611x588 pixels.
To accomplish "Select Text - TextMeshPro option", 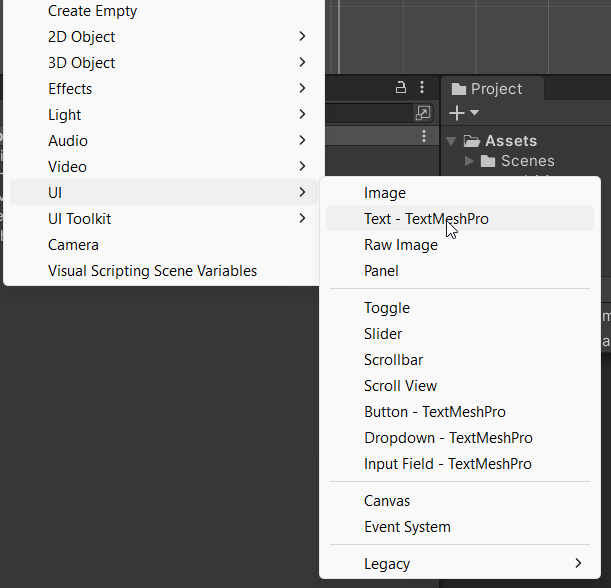I will pyautogui.click(x=426, y=219).
